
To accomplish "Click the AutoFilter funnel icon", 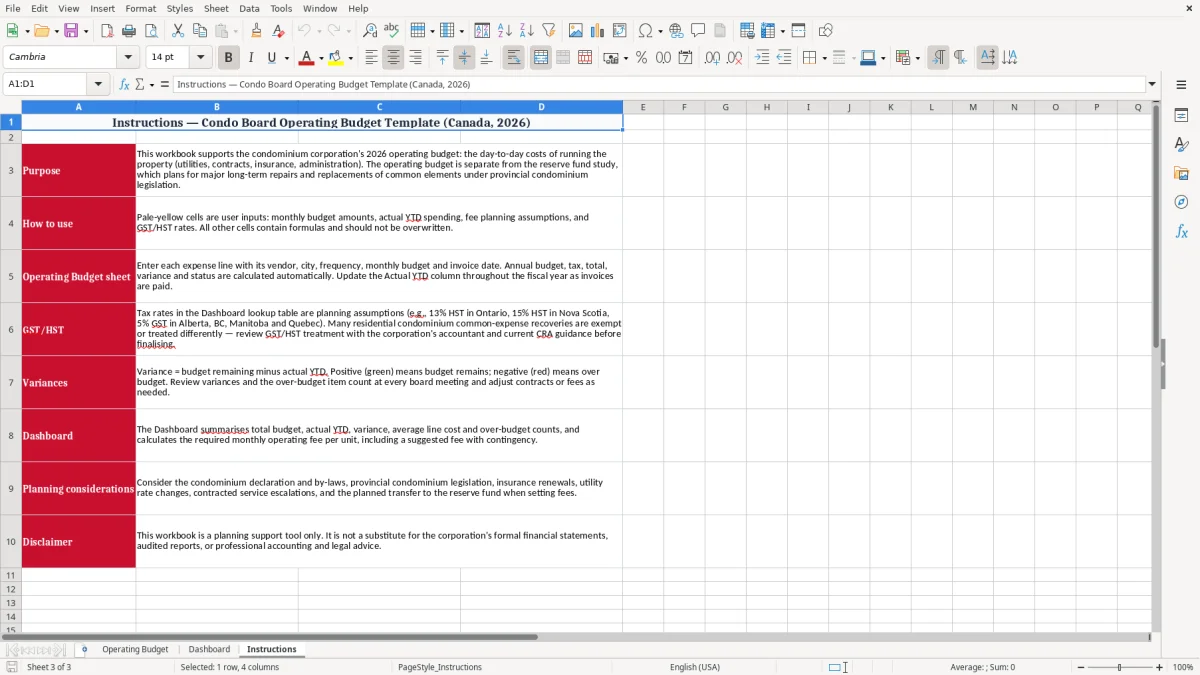I will [x=548, y=31].
